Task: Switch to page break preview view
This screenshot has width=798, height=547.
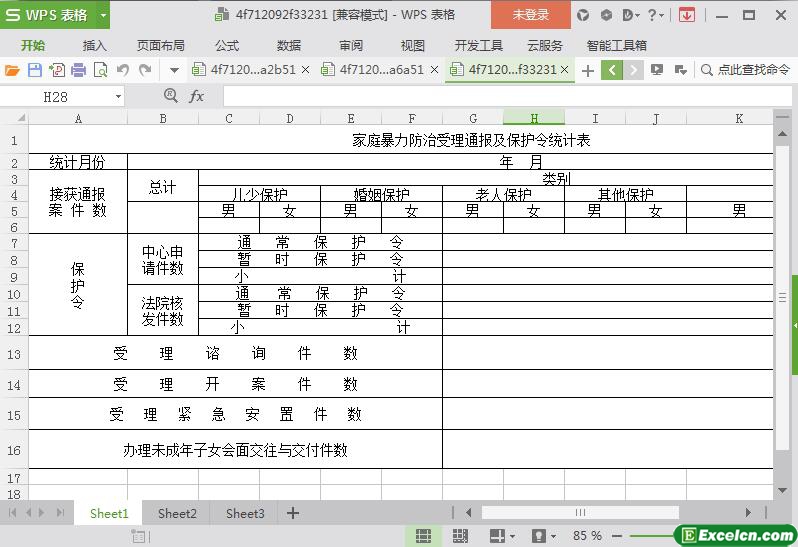Action: click(x=460, y=536)
